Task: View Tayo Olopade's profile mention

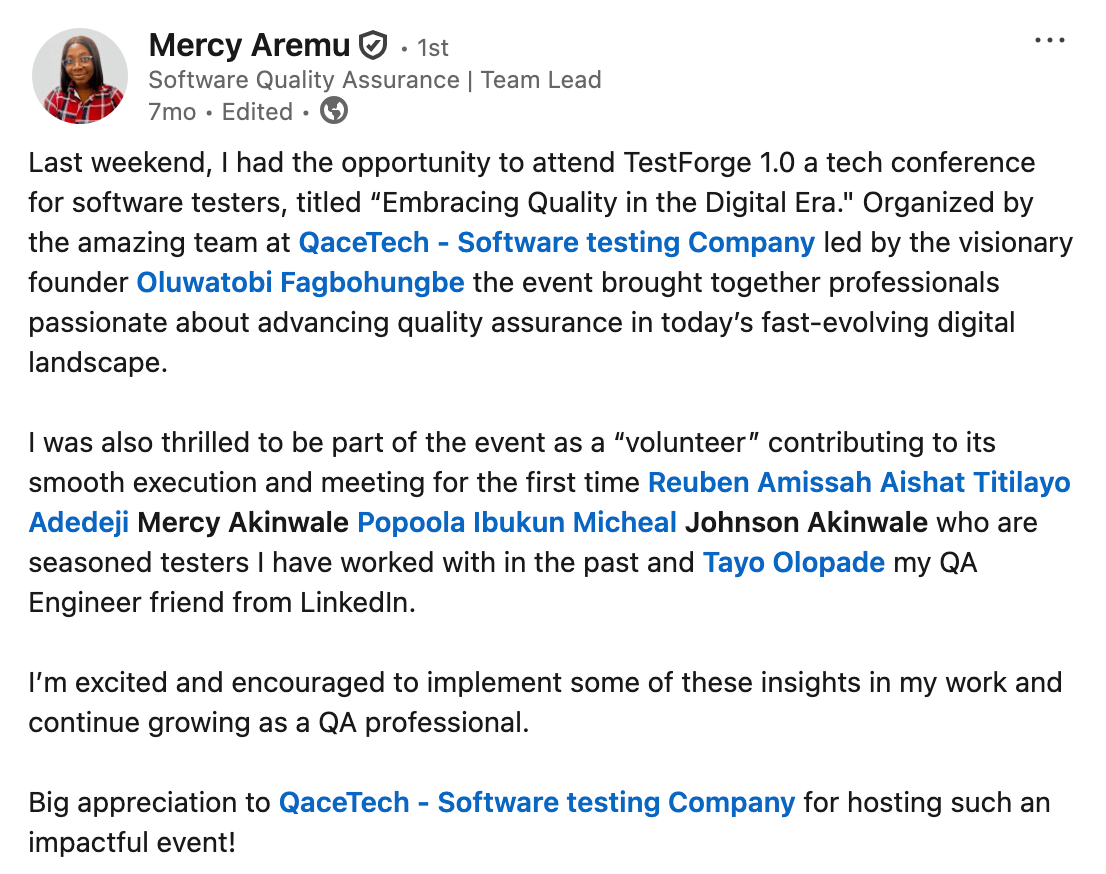Action: pyautogui.click(x=794, y=562)
